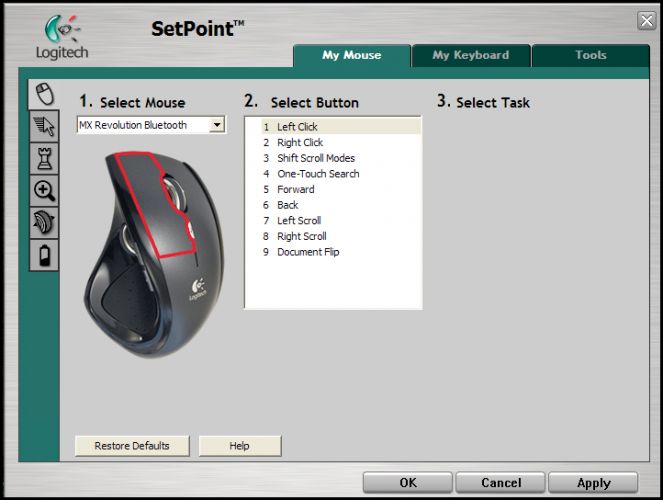The height and width of the screenshot is (500, 663).
Task: Select Back button entry
Action: click(341, 205)
